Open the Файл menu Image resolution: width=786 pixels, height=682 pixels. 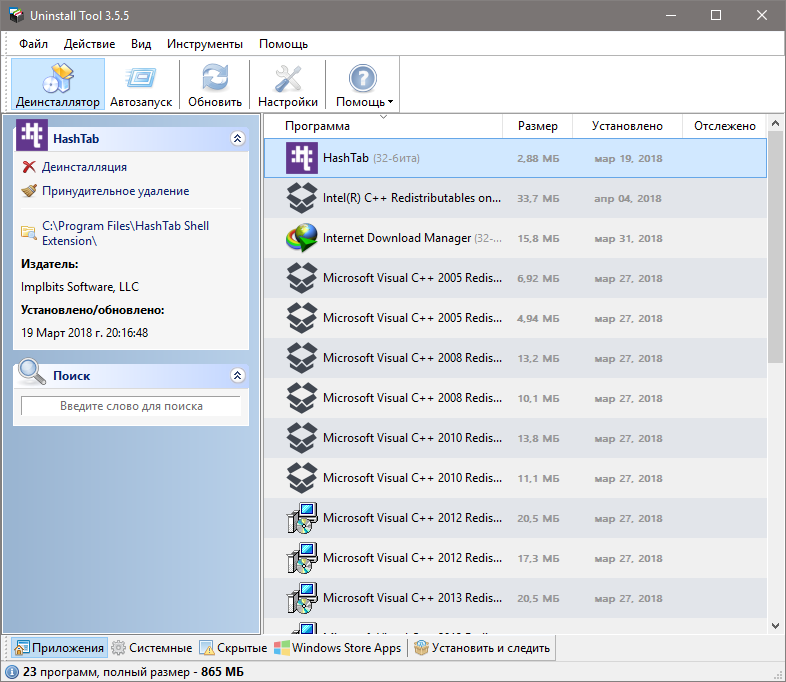click(x=34, y=44)
